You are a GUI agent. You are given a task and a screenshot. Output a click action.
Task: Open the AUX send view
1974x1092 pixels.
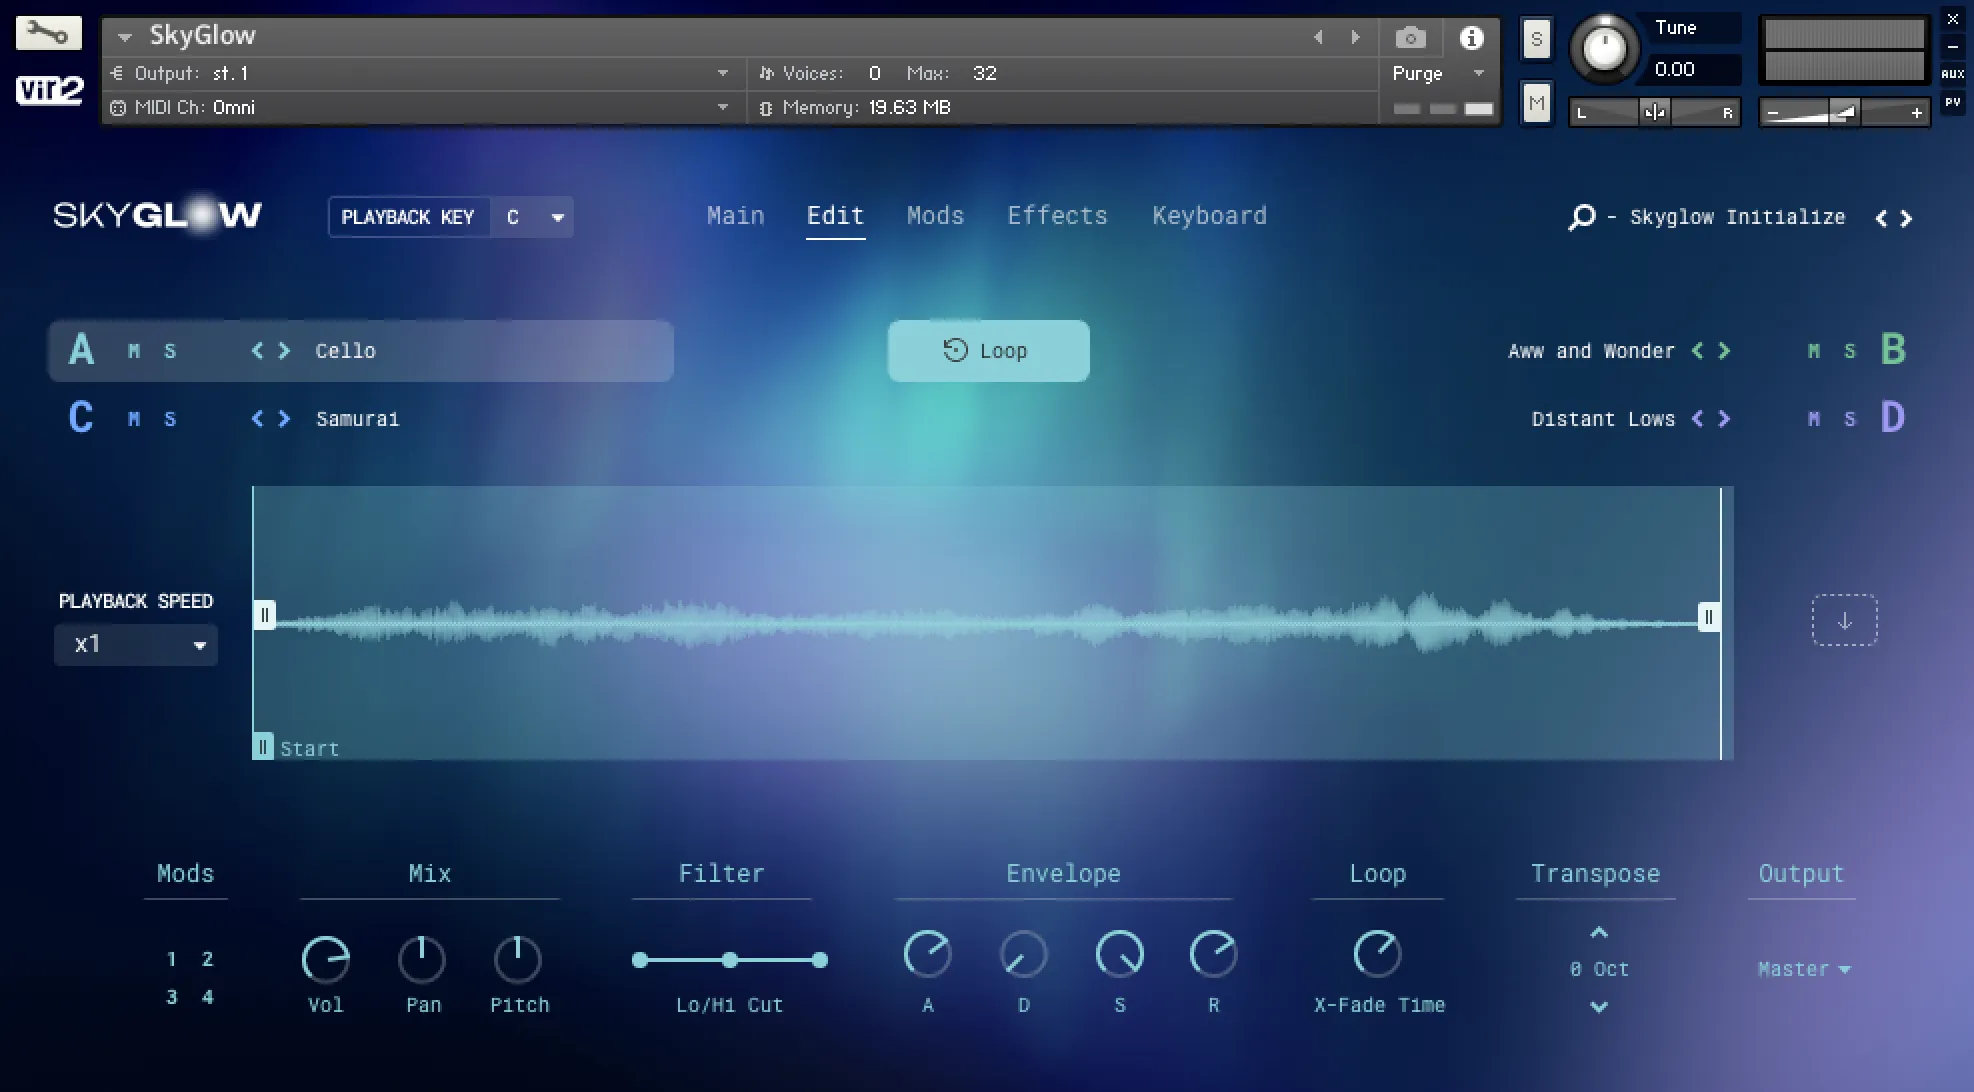click(x=1951, y=72)
